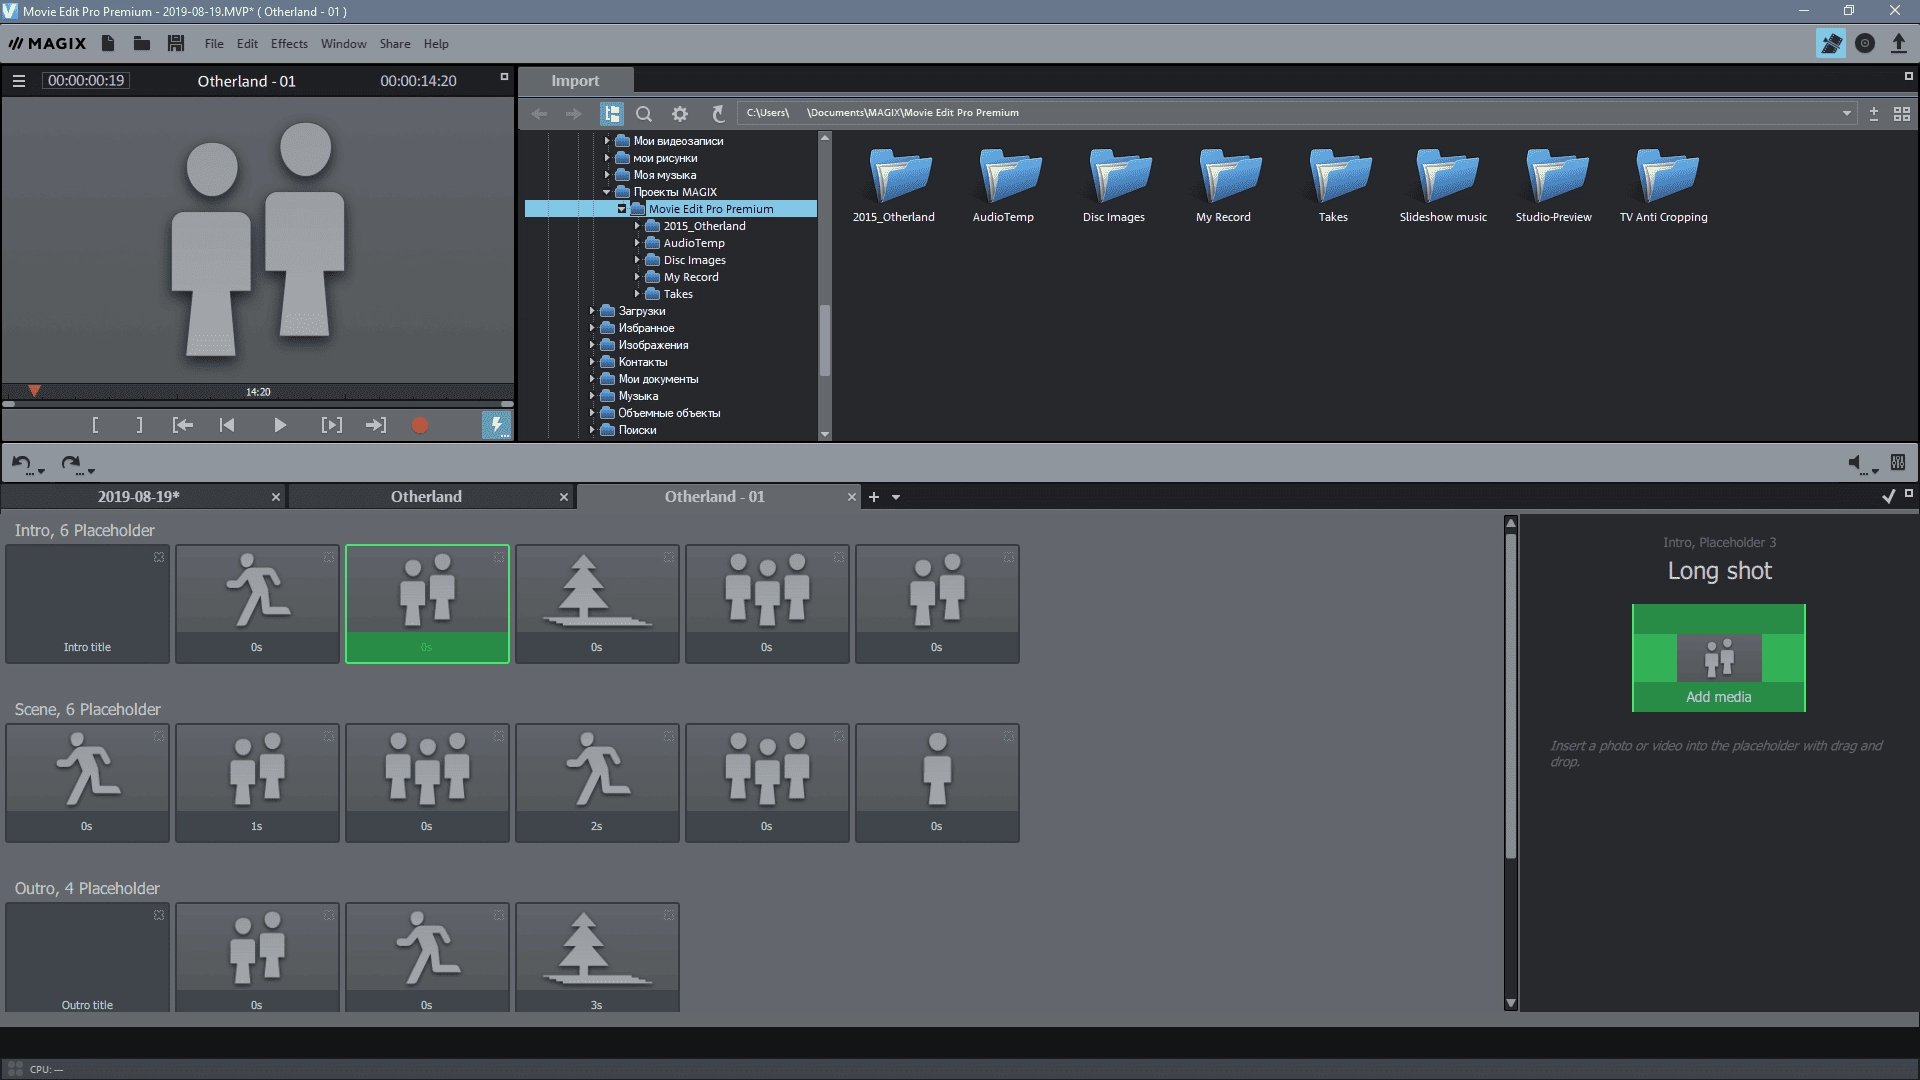1920x1080 pixels.
Task: Open the circular disc icon at top right
Action: click(x=1865, y=44)
